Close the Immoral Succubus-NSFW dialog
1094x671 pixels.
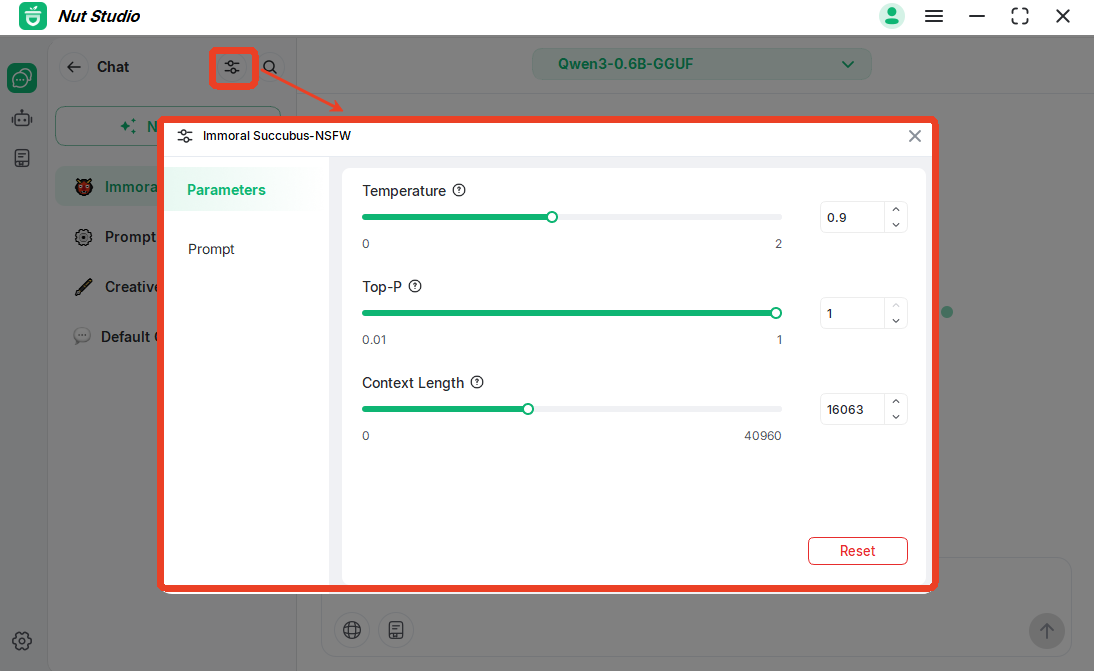[915, 136]
